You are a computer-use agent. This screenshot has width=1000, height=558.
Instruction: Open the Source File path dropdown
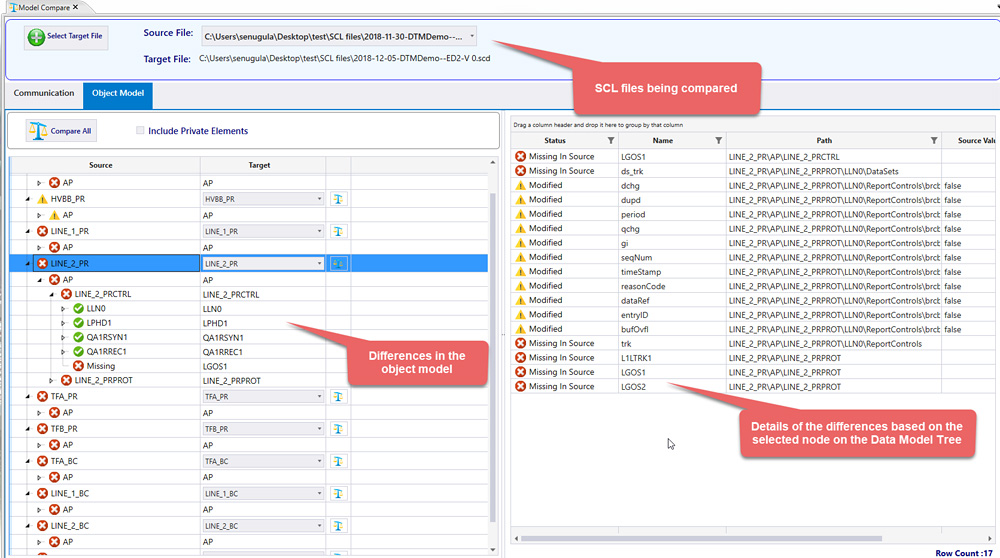472,37
